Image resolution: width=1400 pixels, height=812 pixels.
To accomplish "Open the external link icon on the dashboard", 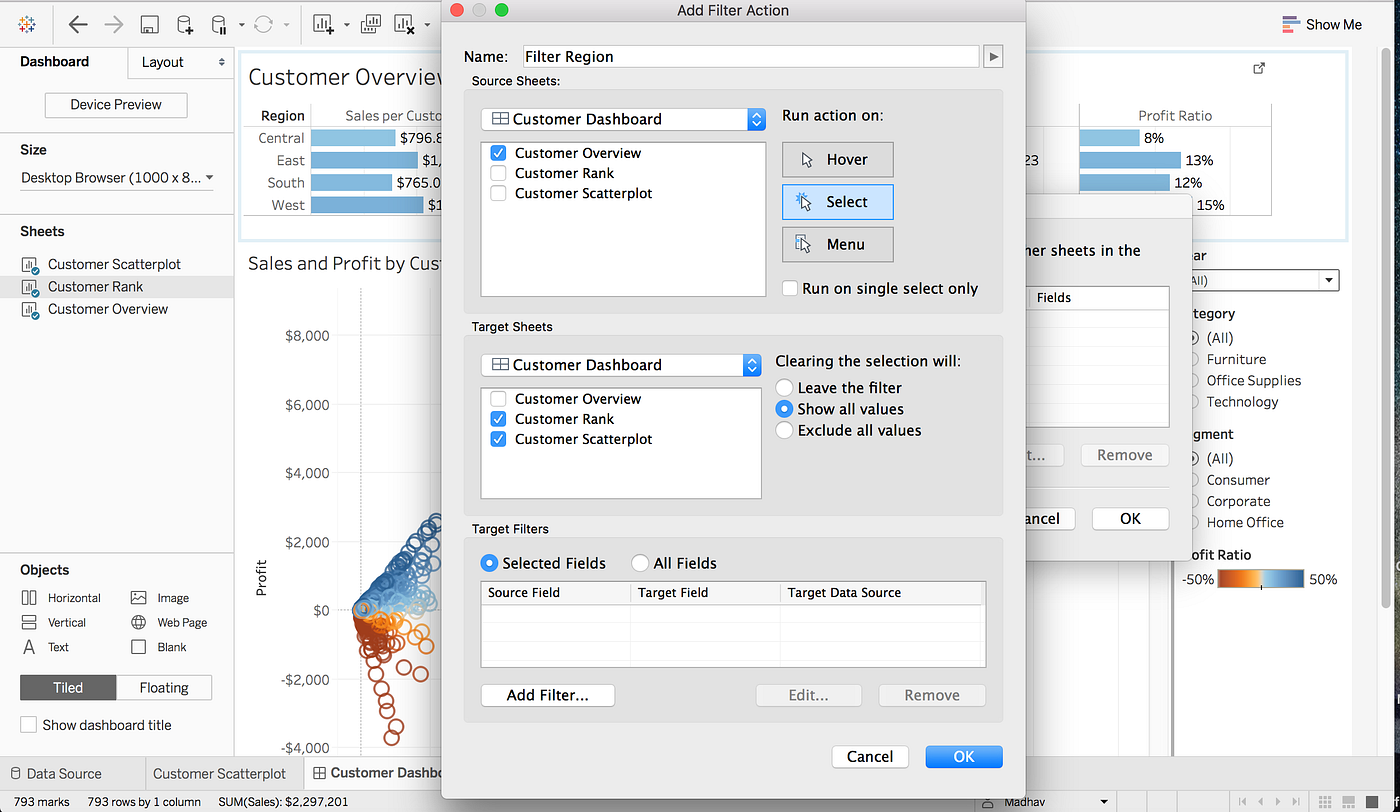I will point(1259,68).
